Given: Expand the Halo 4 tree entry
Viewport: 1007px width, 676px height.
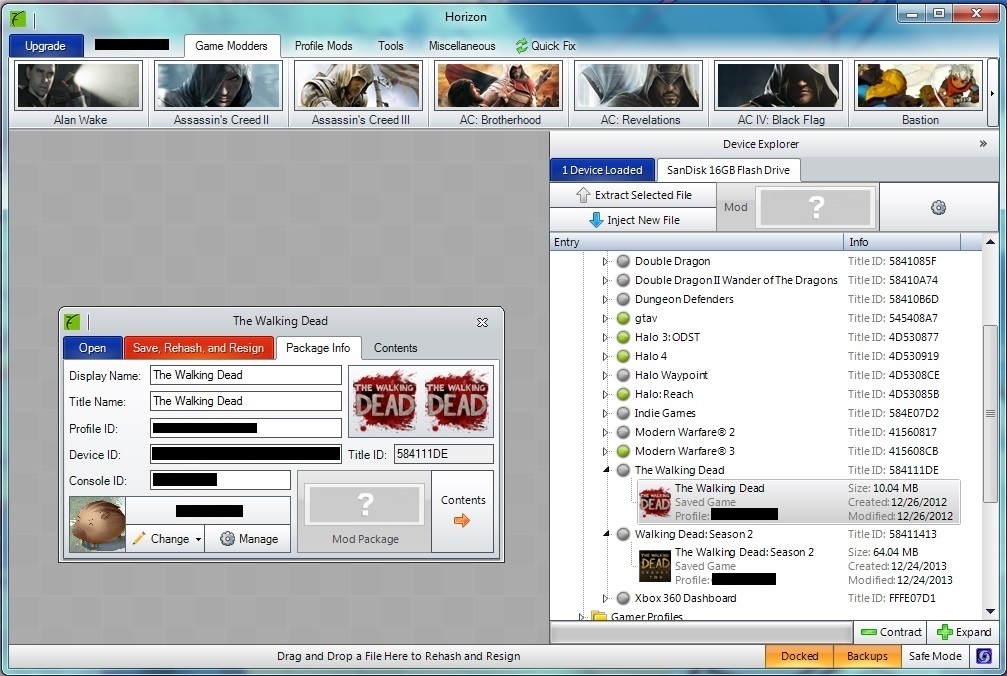Looking at the screenshot, I should click(604, 356).
